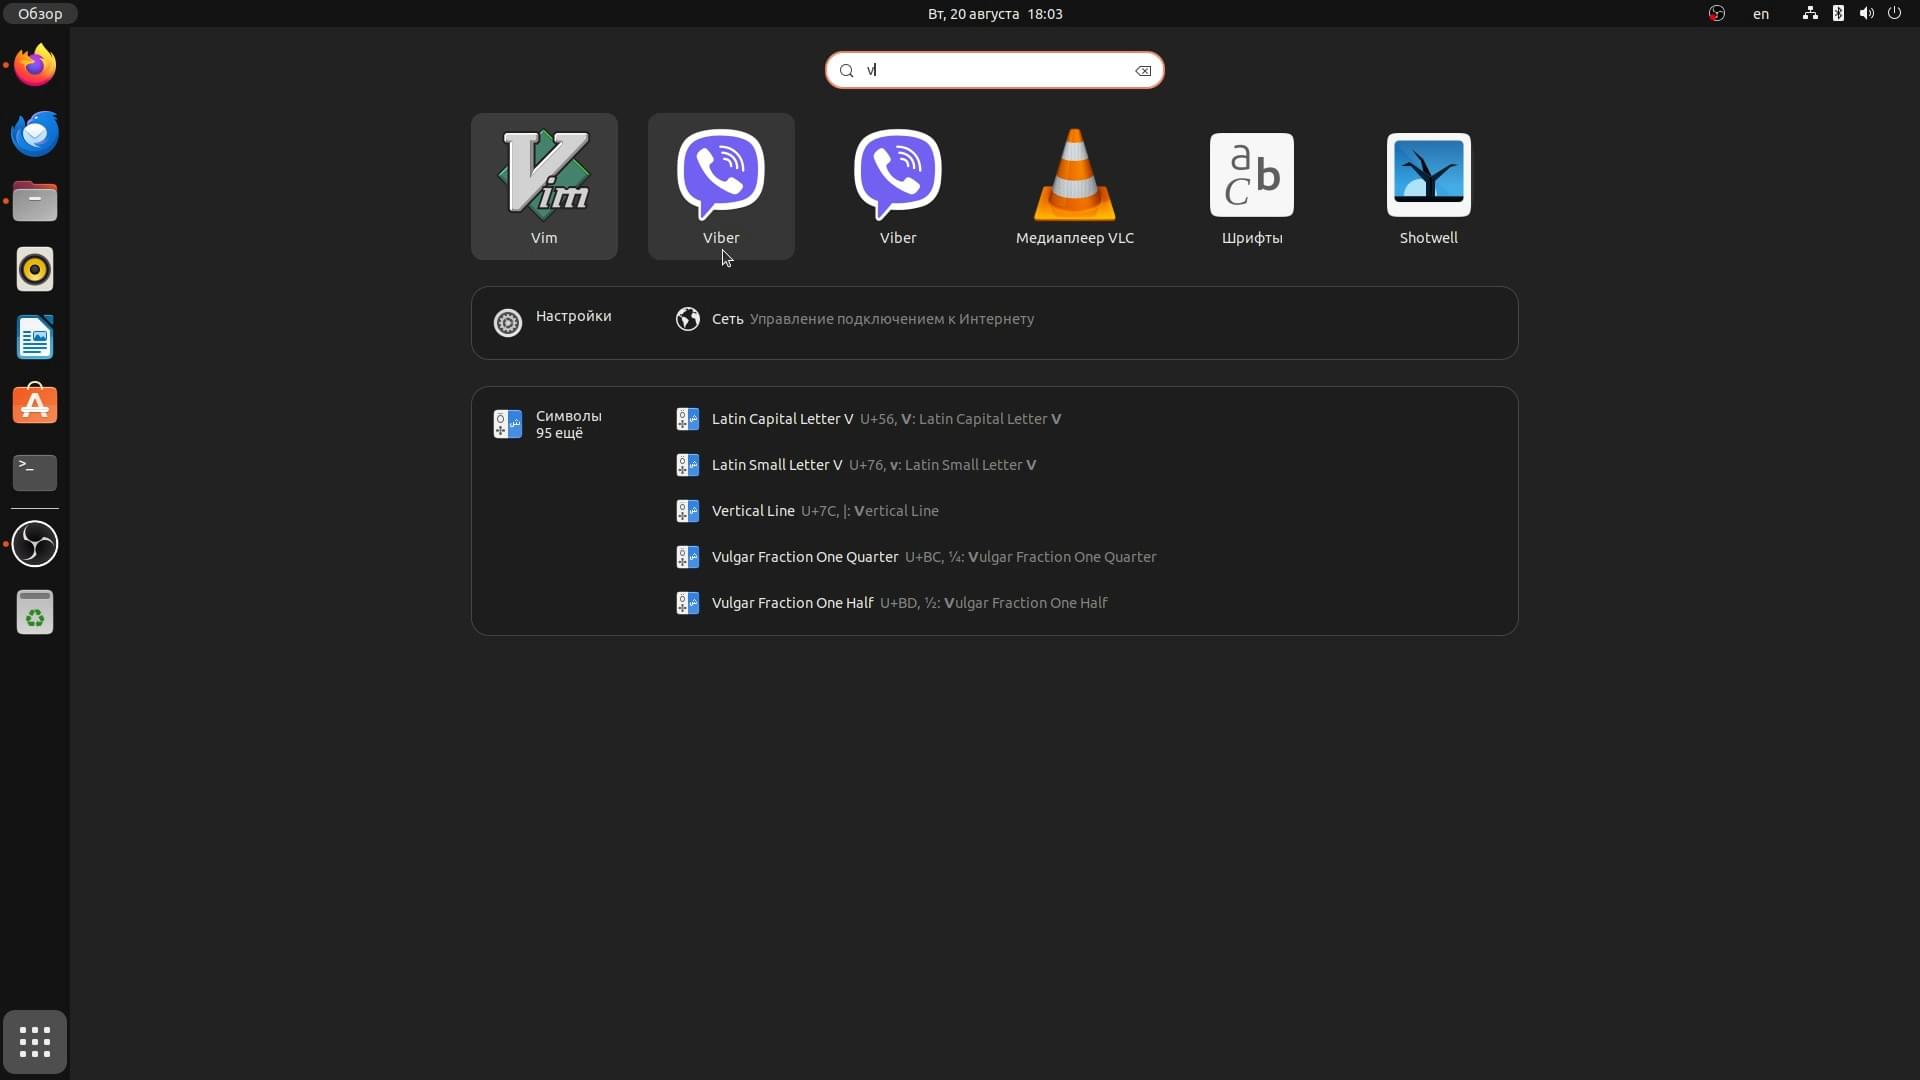Click the Обзор activities button
Viewport: 1920px width, 1080px height.
pyautogui.click(x=40, y=14)
